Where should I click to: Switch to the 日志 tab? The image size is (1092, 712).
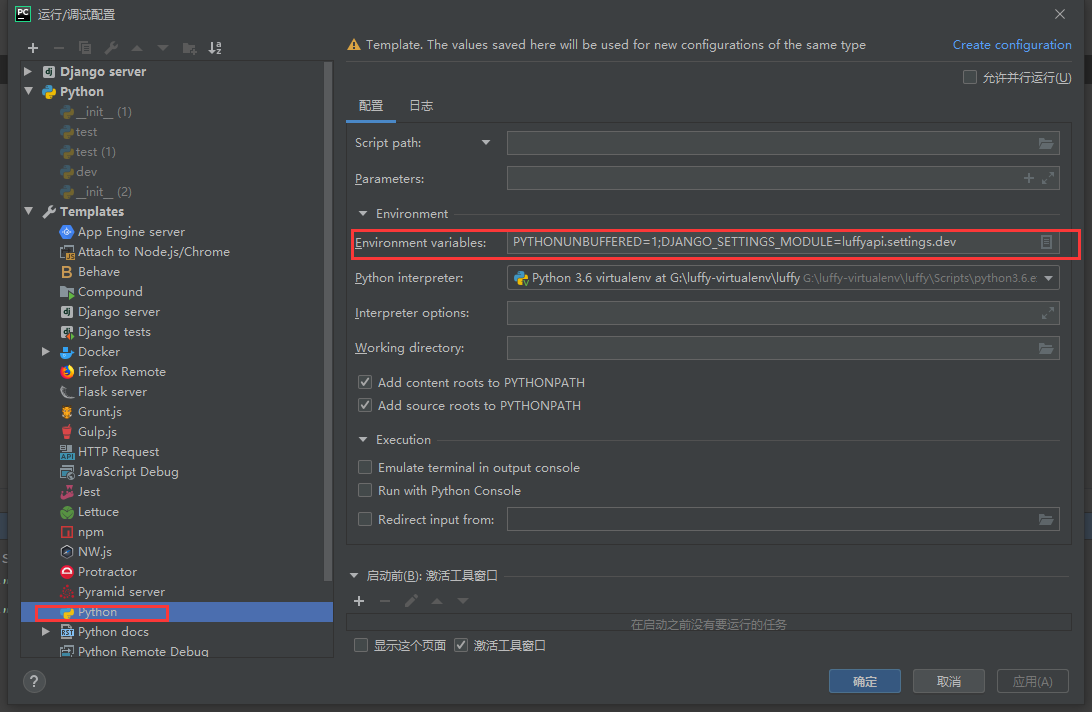click(x=421, y=106)
